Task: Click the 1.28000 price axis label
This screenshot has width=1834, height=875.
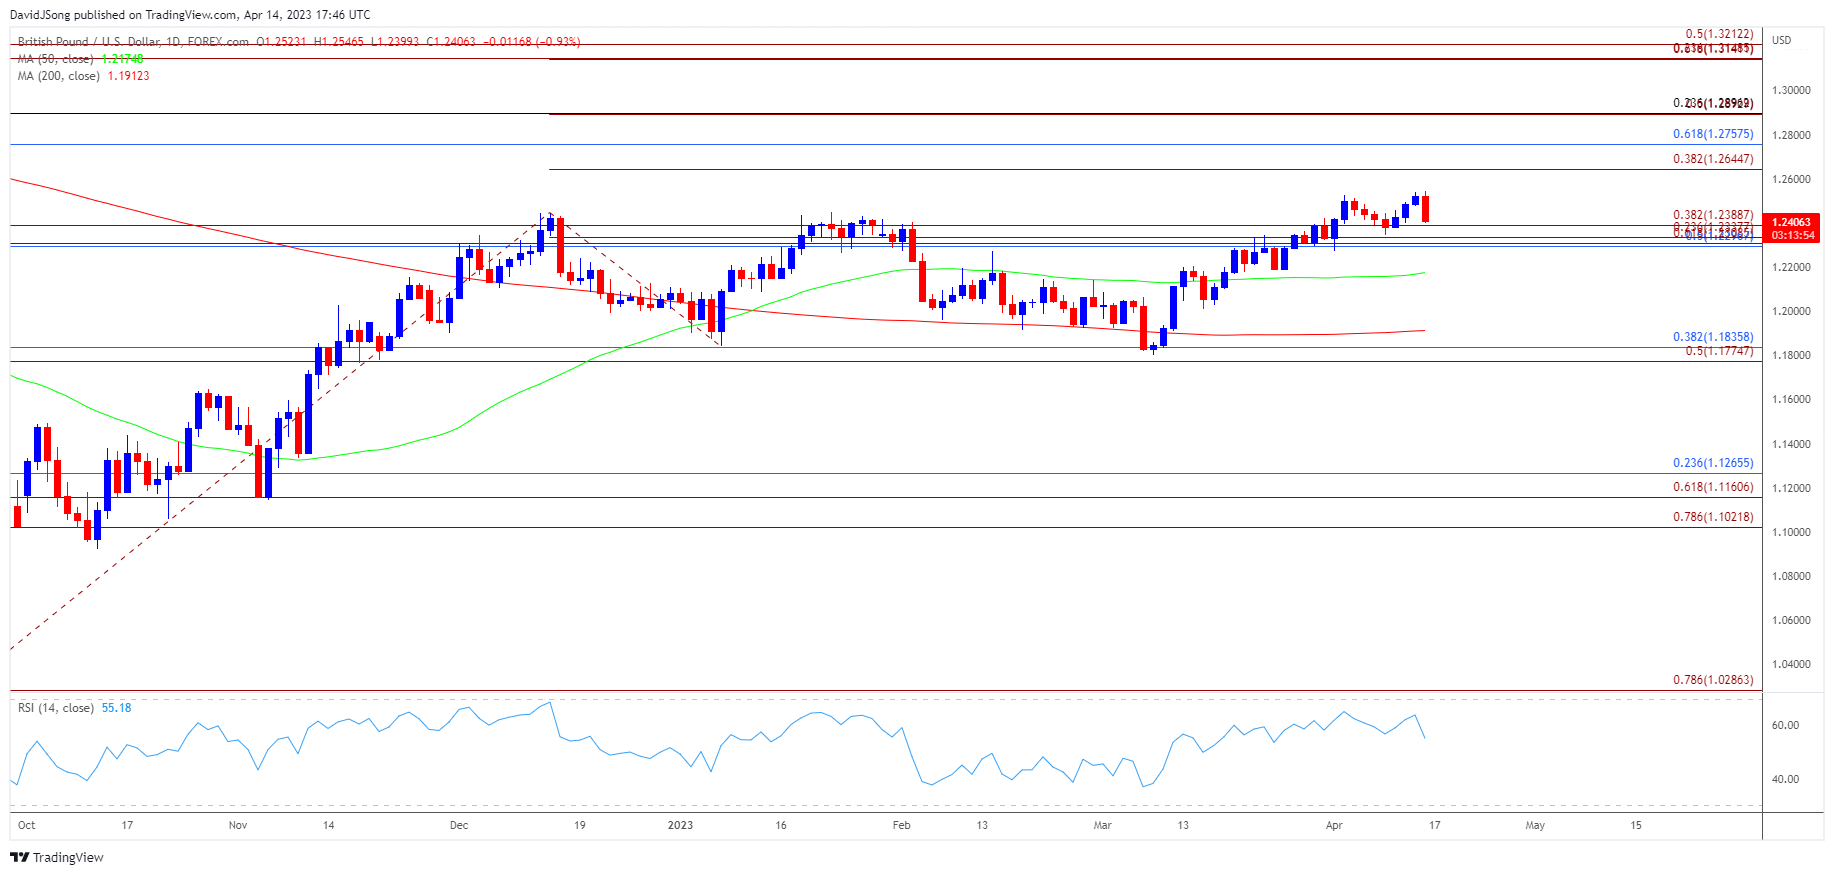Action: (1791, 135)
